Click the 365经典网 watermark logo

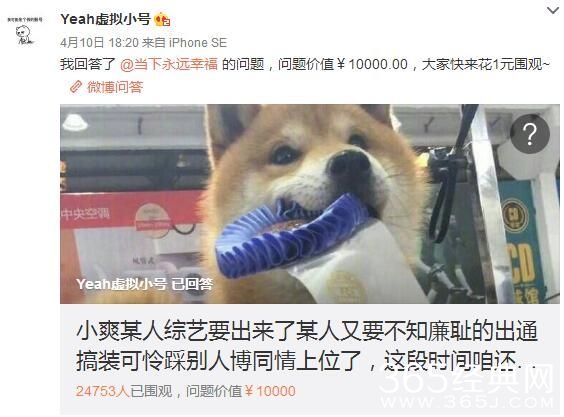click(466, 387)
